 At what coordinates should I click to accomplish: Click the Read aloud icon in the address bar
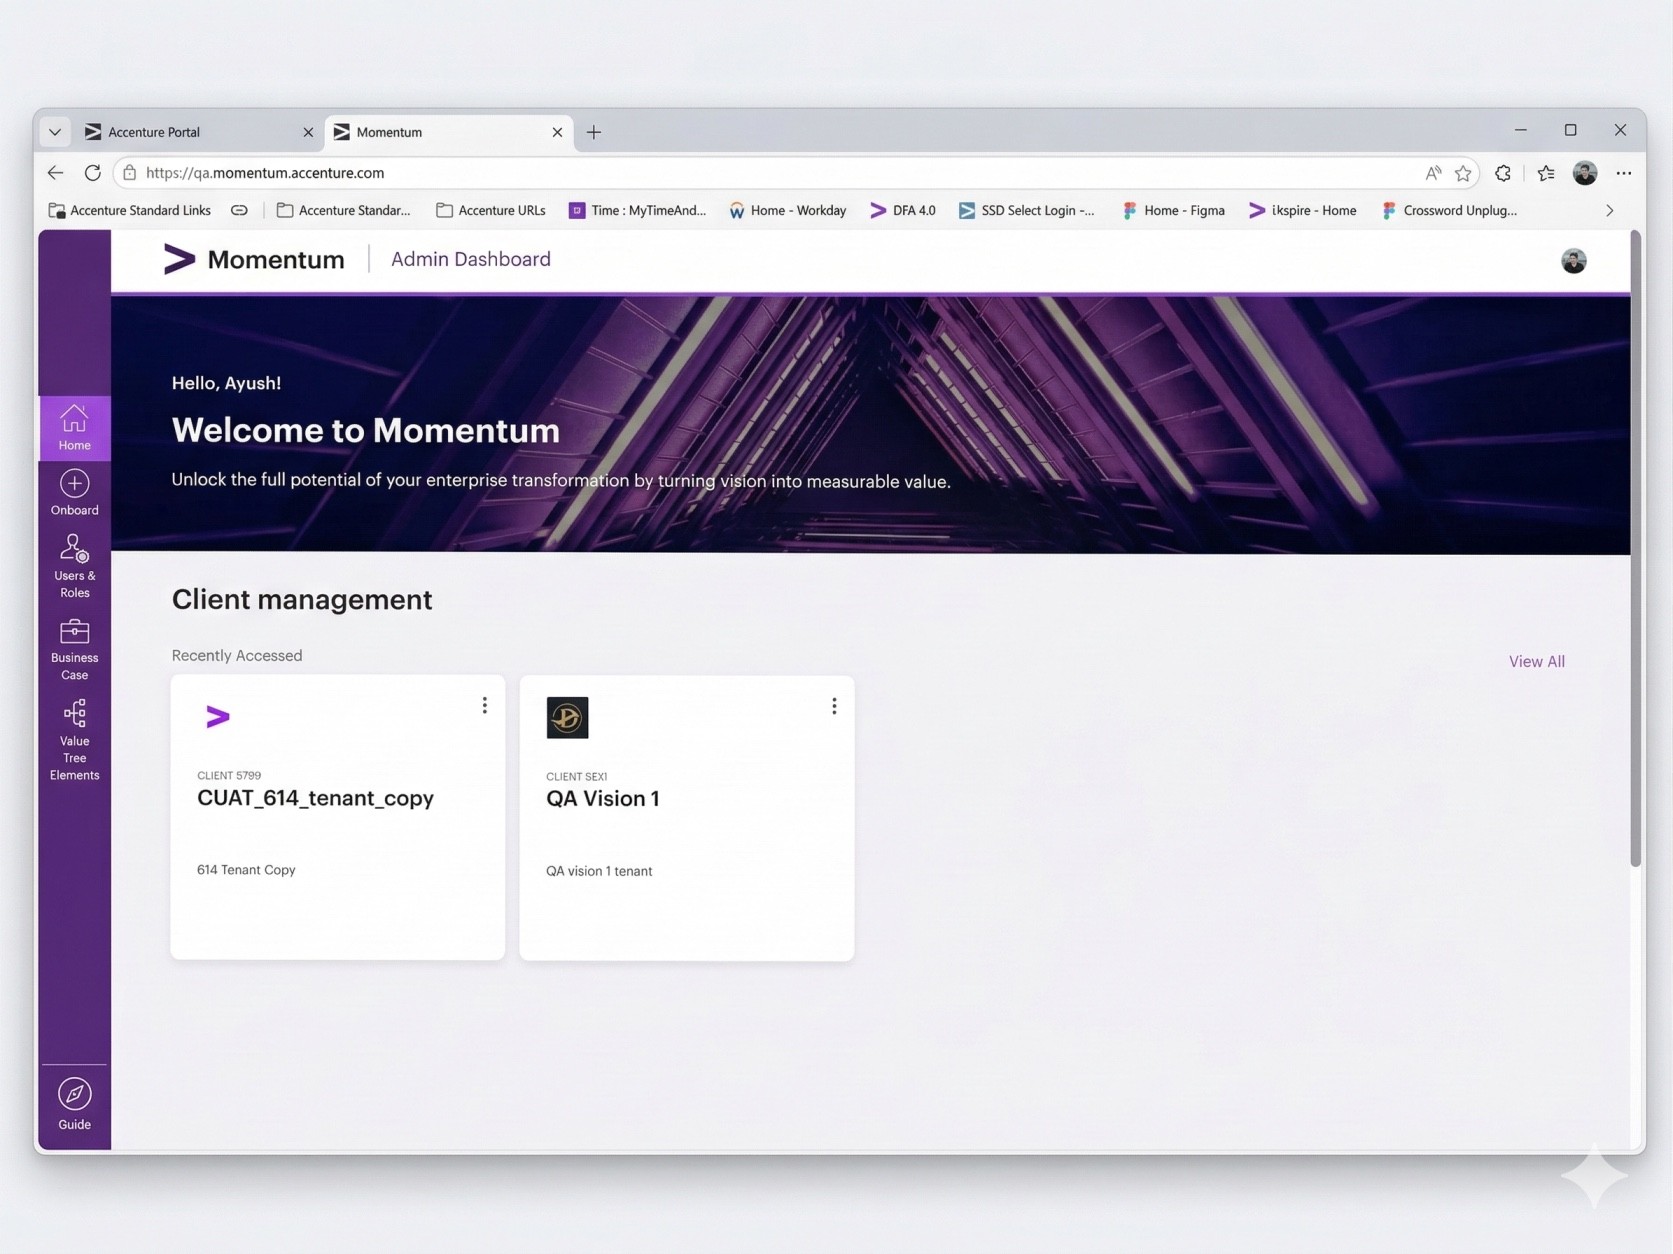pyautogui.click(x=1433, y=173)
